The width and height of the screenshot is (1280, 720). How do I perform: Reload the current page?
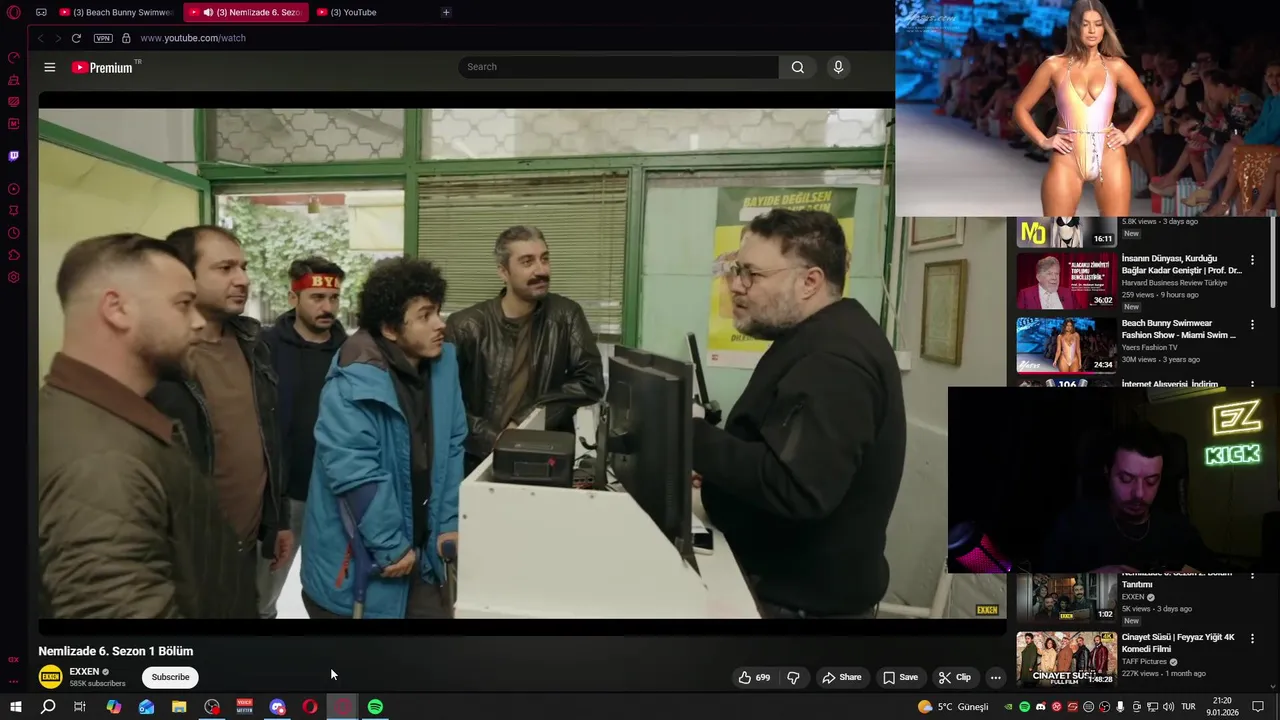coord(76,38)
